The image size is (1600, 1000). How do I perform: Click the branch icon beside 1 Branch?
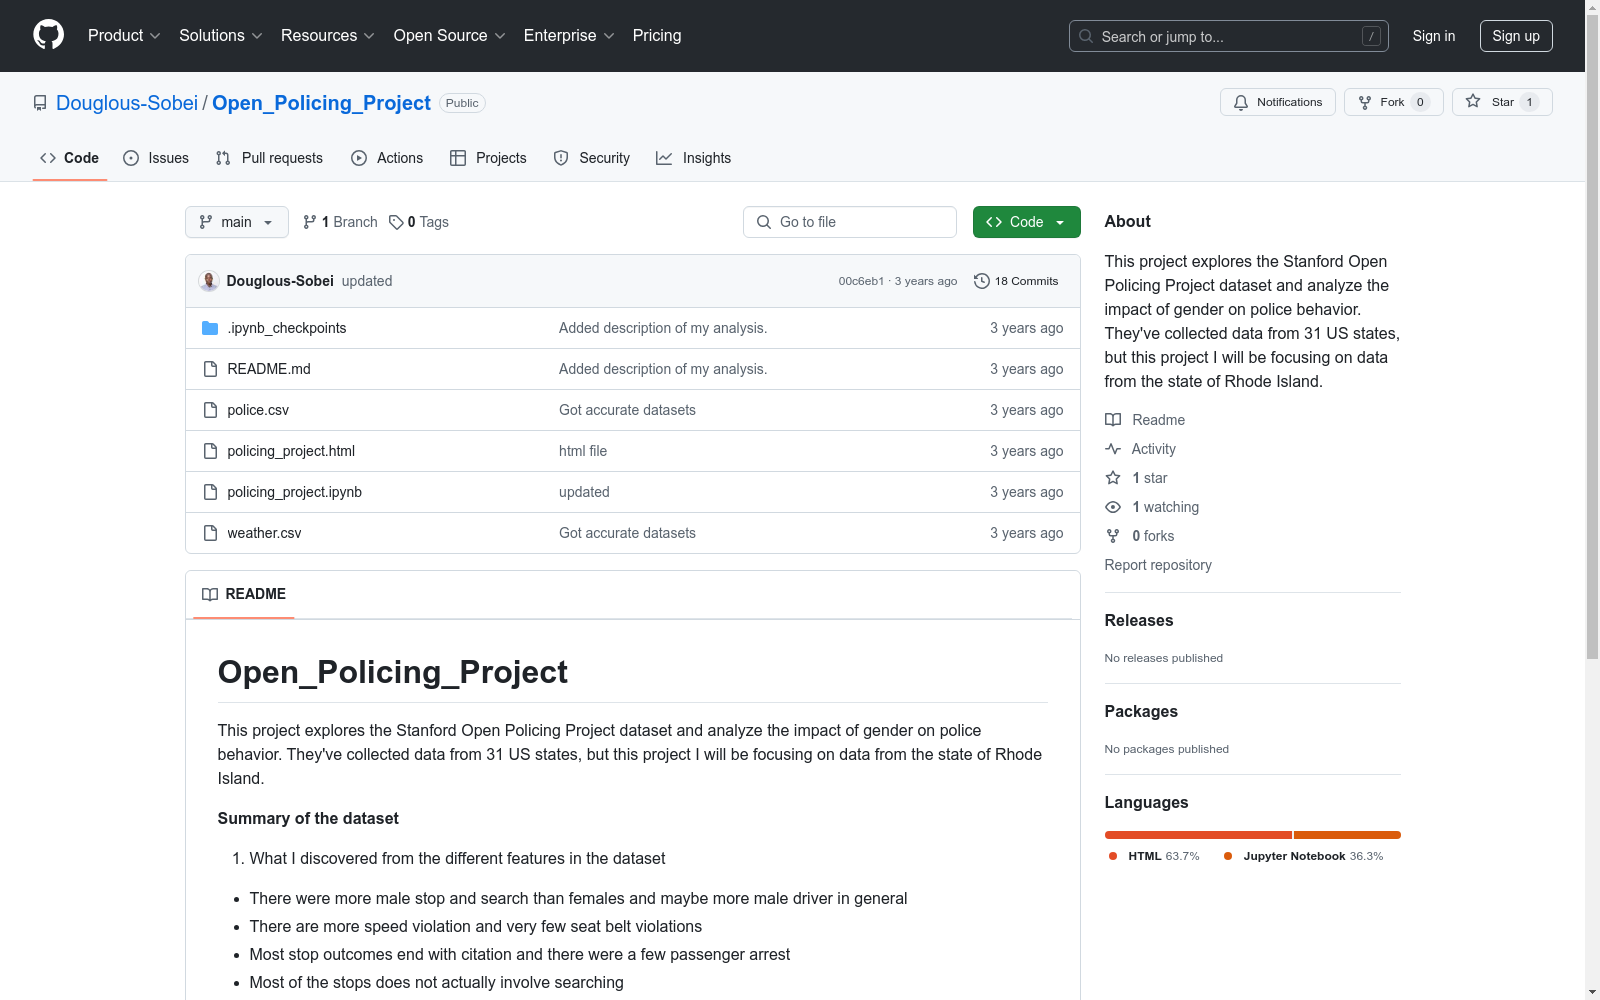click(310, 222)
